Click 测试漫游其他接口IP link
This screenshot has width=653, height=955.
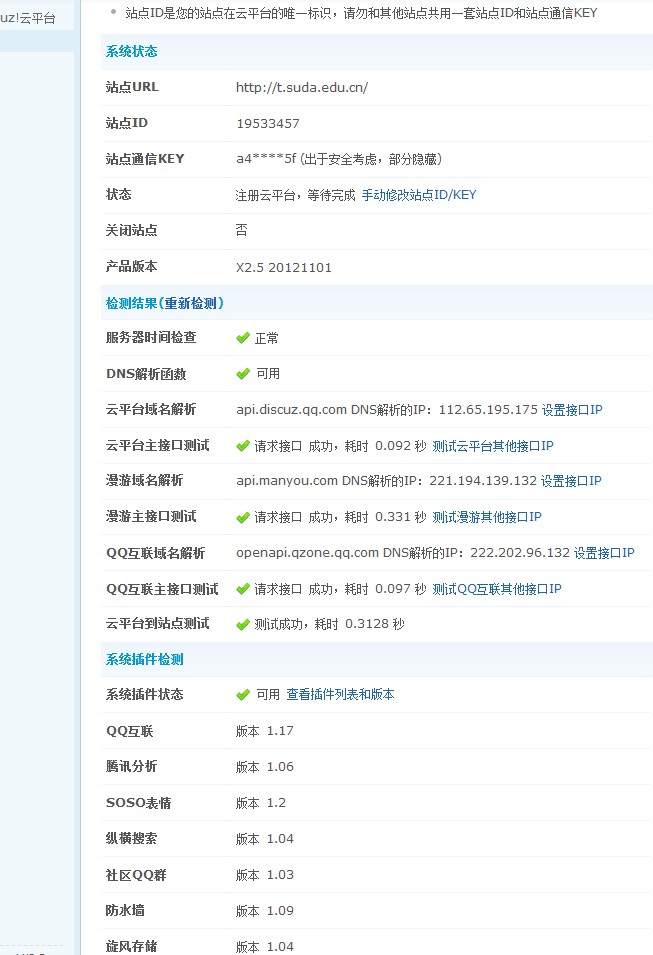click(487, 517)
